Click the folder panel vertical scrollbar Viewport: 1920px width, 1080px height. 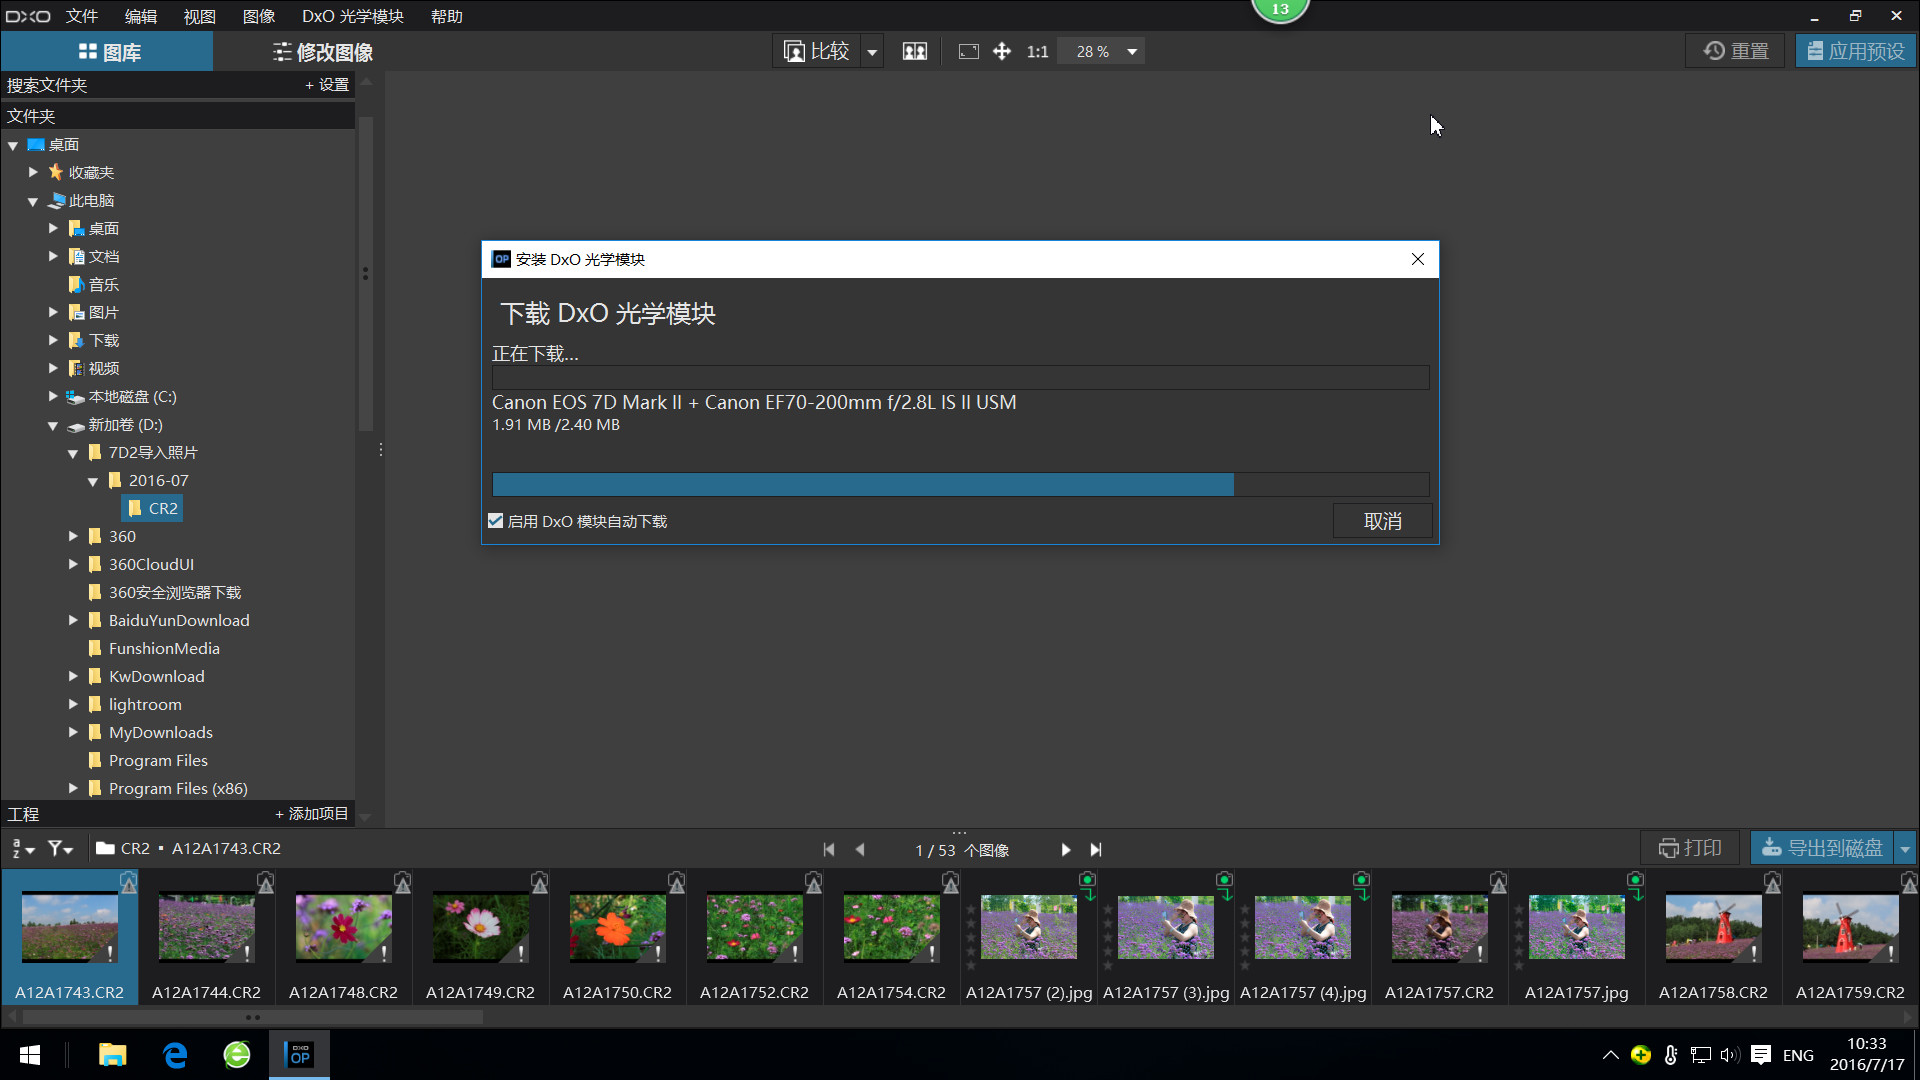tap(366, 273)
